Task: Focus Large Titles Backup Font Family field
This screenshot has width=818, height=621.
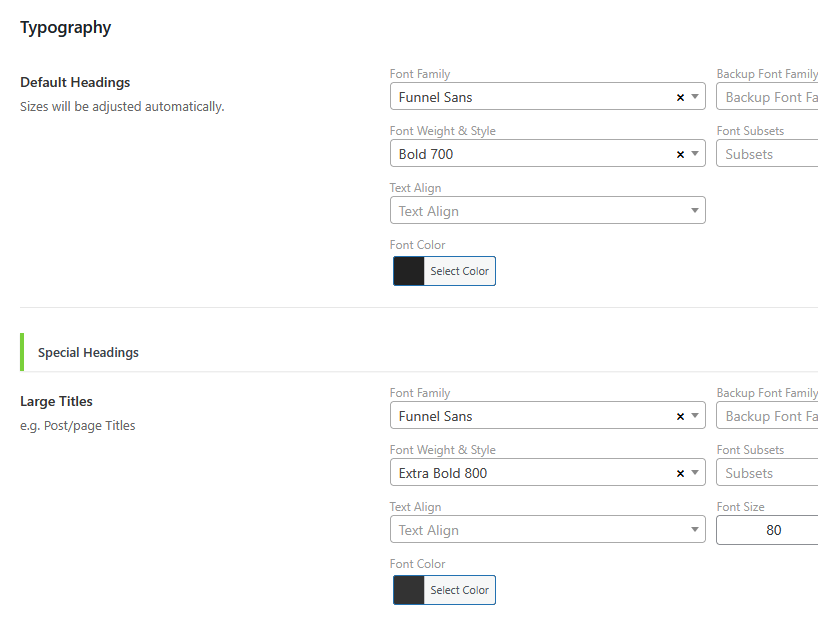Action: click(767, 415)
